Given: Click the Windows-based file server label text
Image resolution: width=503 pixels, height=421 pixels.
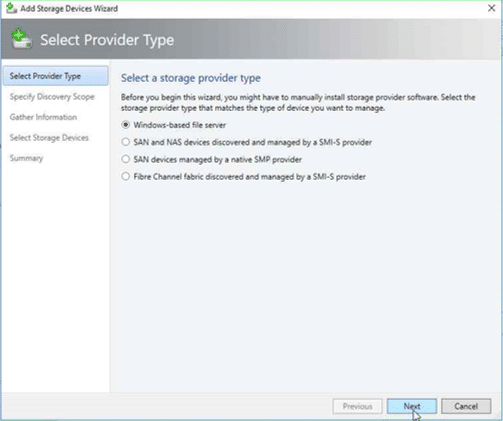Looking at the screenshot, I should click(180, 125).
